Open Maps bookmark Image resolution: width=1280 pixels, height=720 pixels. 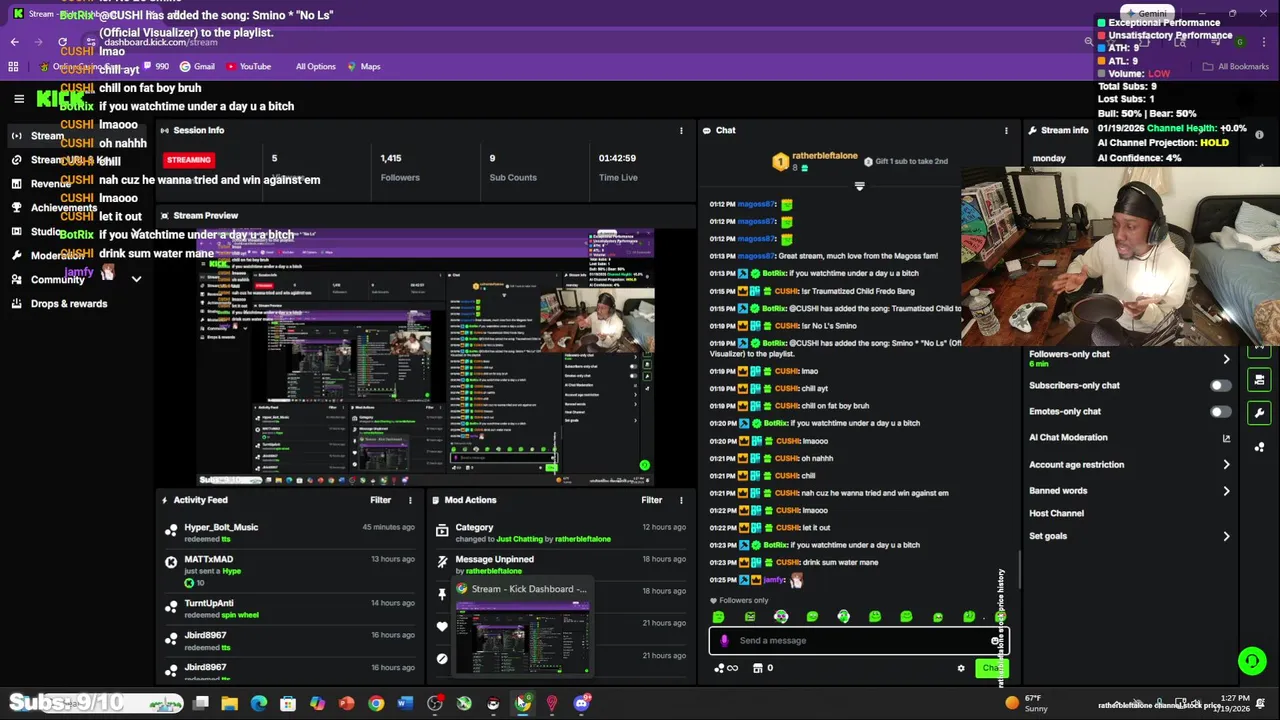pos(363,67)
